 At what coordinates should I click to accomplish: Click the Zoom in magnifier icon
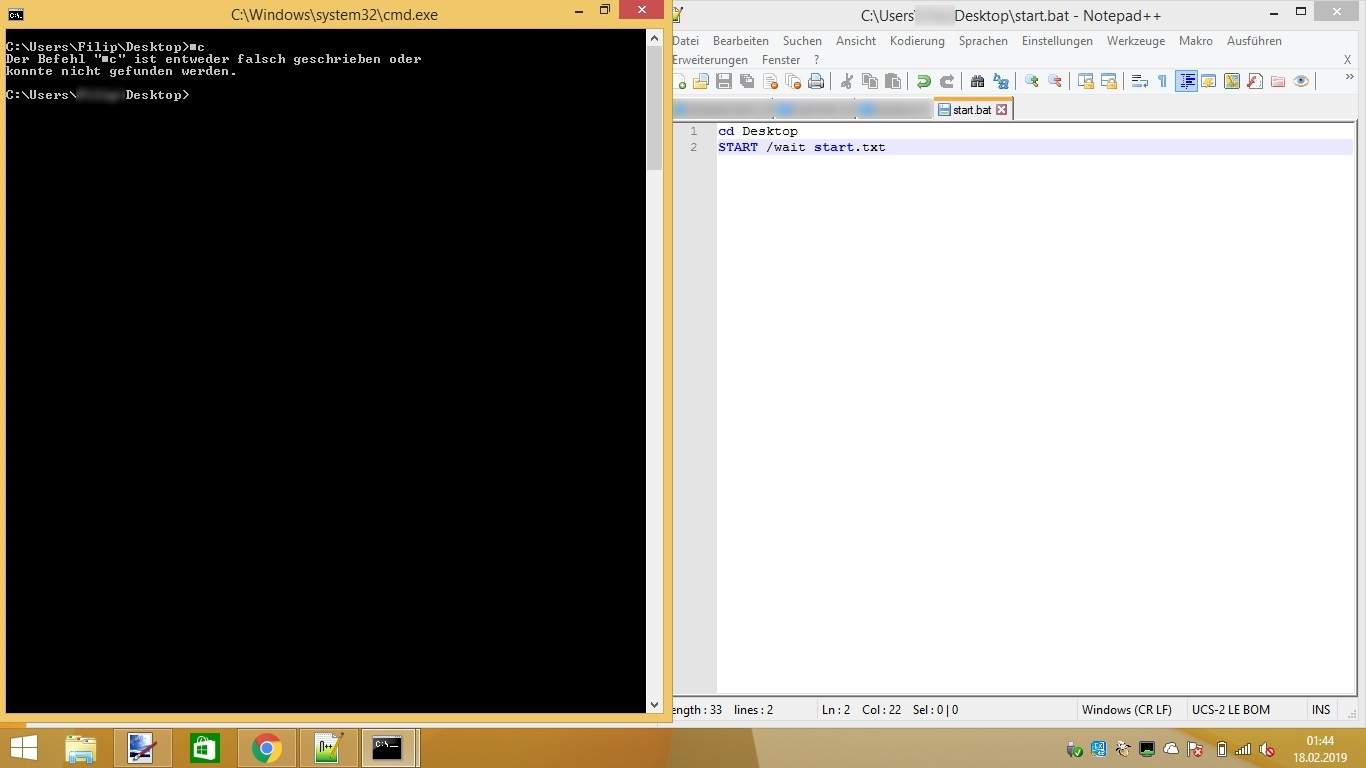1031,82
